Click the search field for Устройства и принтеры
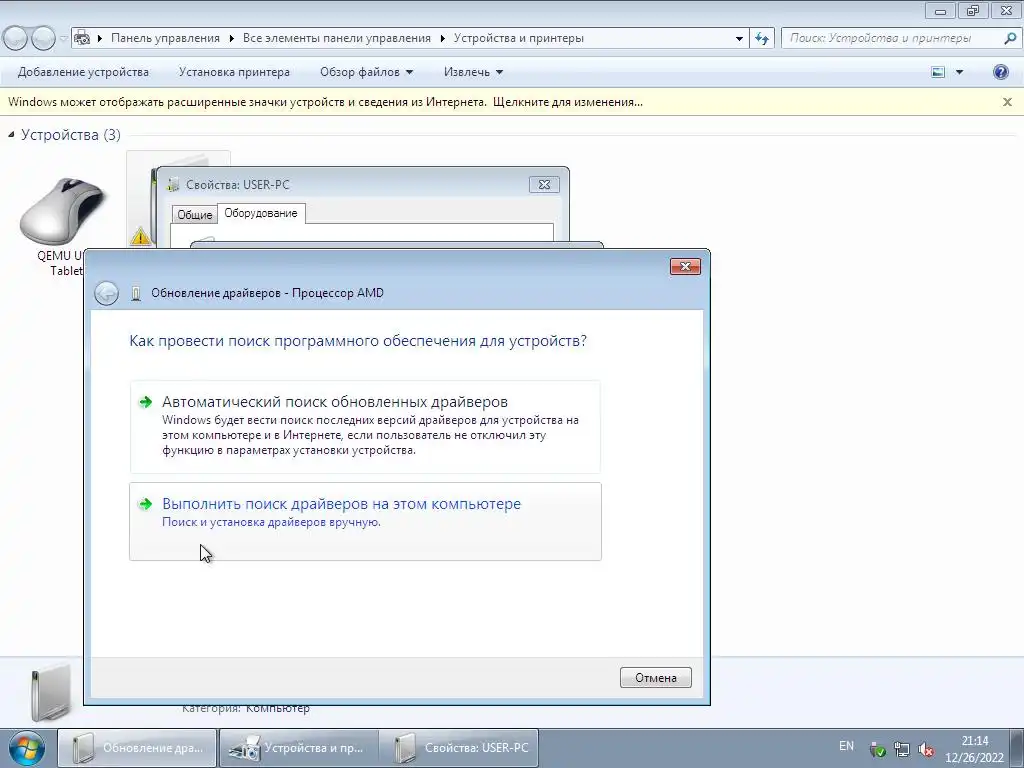This screenshot has height=768, width=1024. (893, 38)
